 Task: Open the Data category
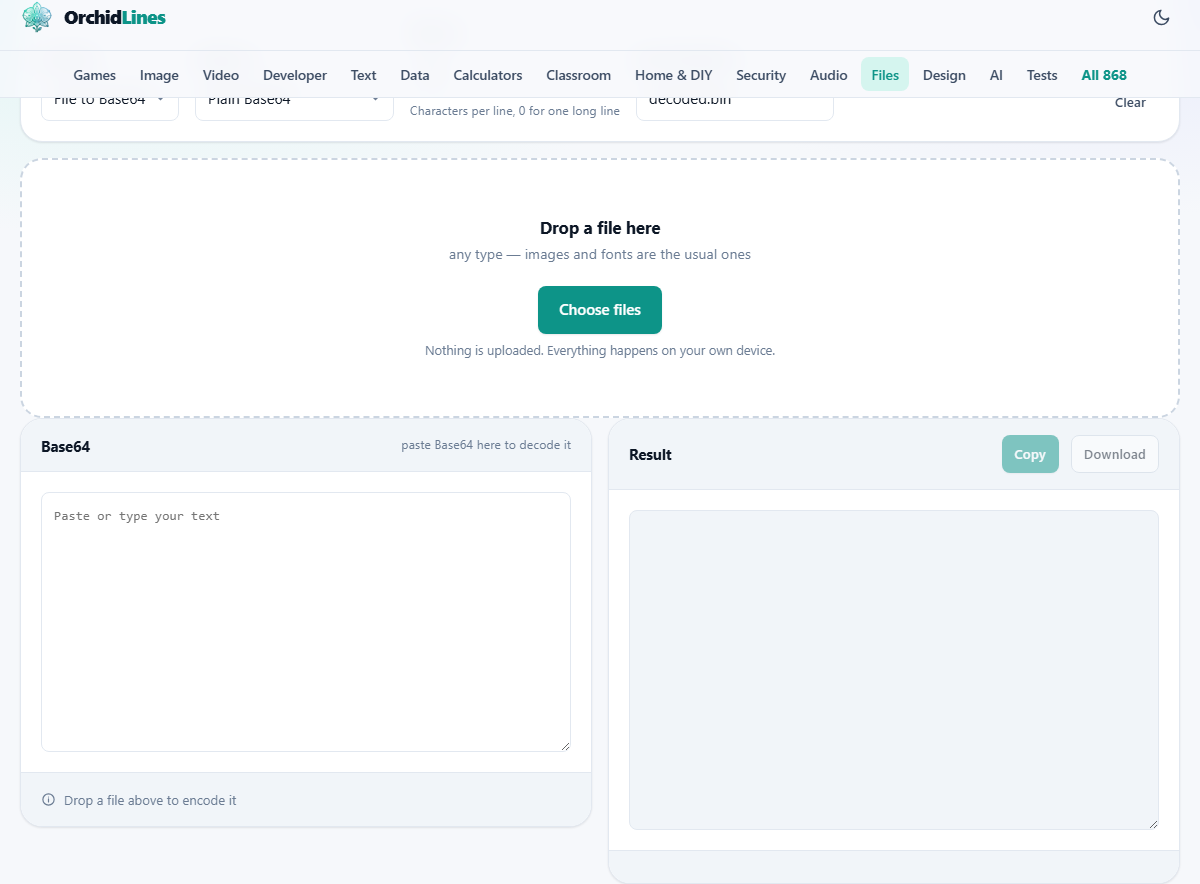415,75
